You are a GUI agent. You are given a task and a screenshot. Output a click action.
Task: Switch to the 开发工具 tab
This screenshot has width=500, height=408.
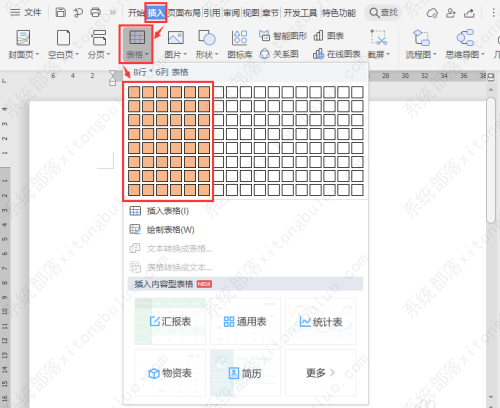click(300, 13)
